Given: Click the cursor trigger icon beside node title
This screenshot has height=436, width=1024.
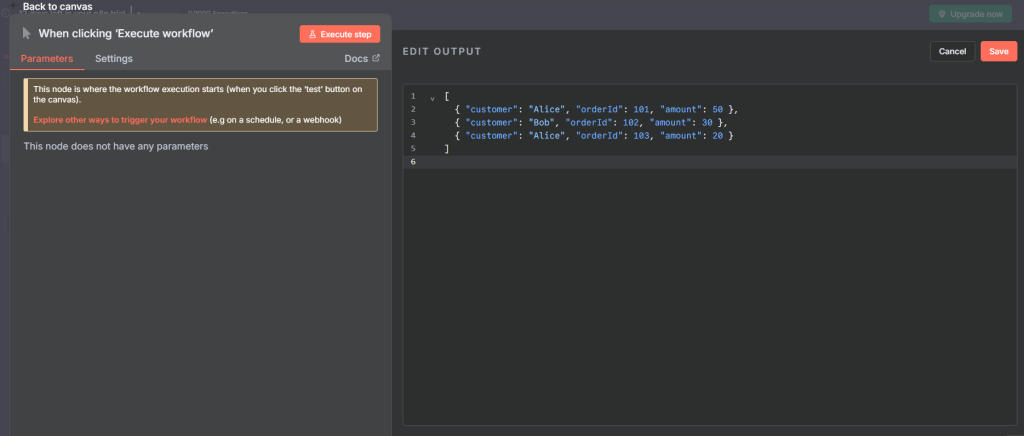Looking at the screenshot, I should coord(27,33).
